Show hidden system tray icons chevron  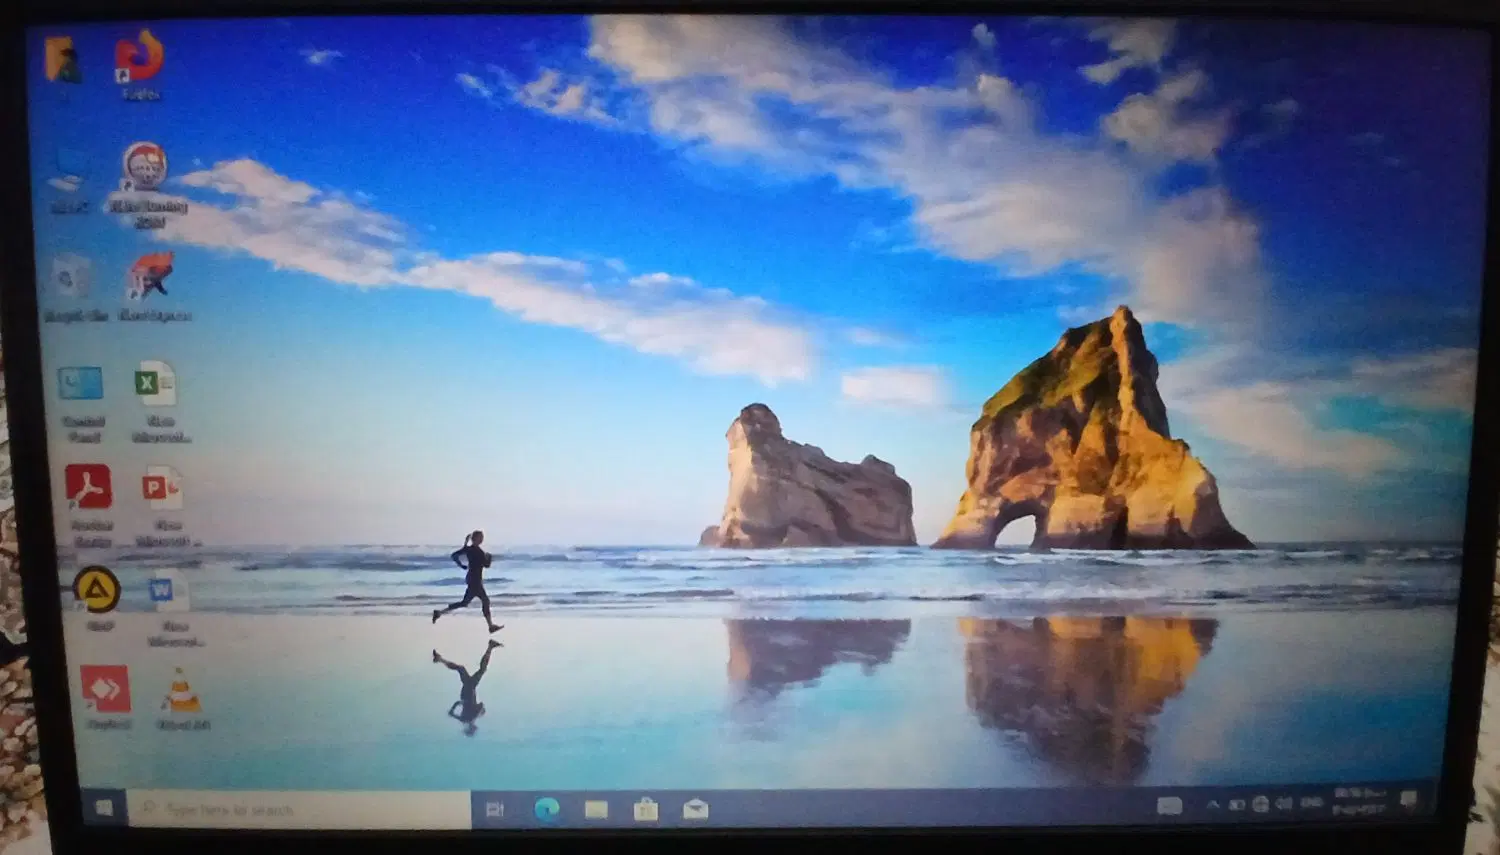point(1213,804)
